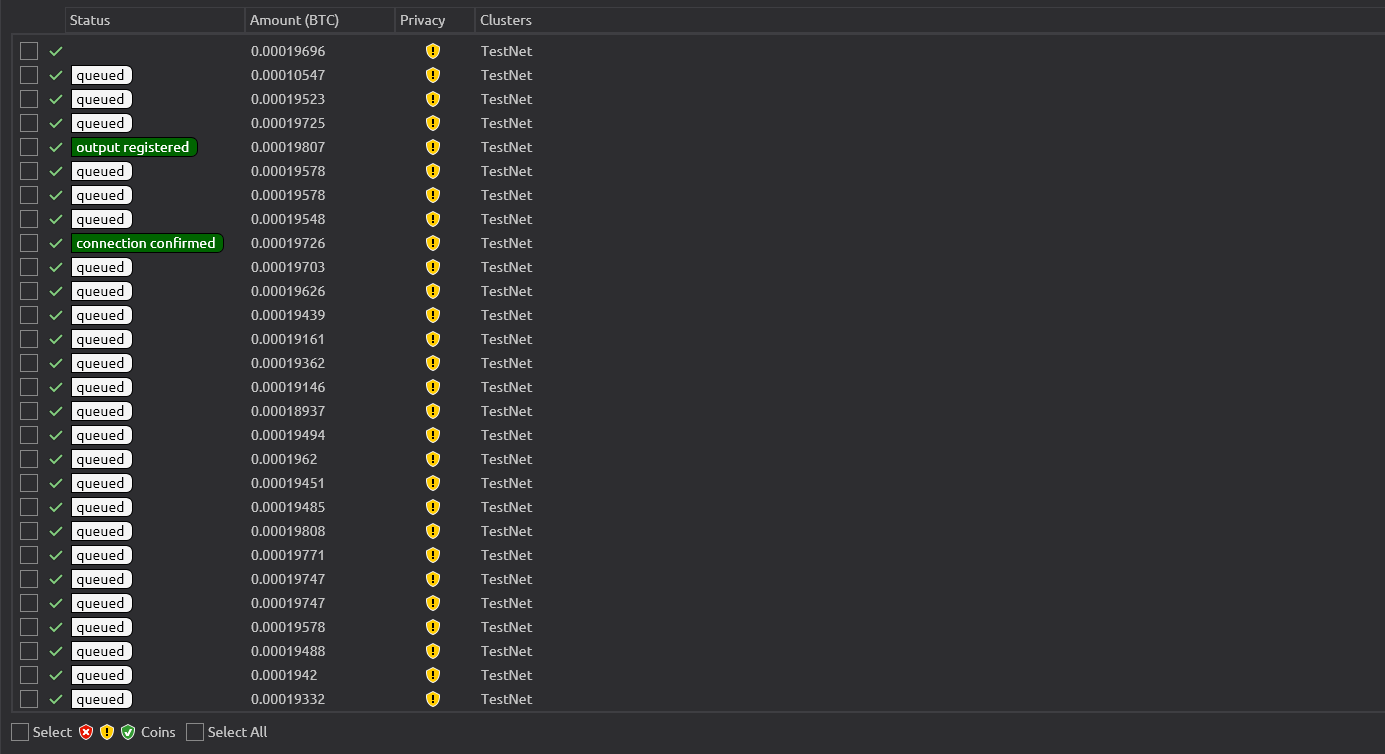
Task: Click the privacy shield beside amount 0.00019725
Action: (433, 123)
